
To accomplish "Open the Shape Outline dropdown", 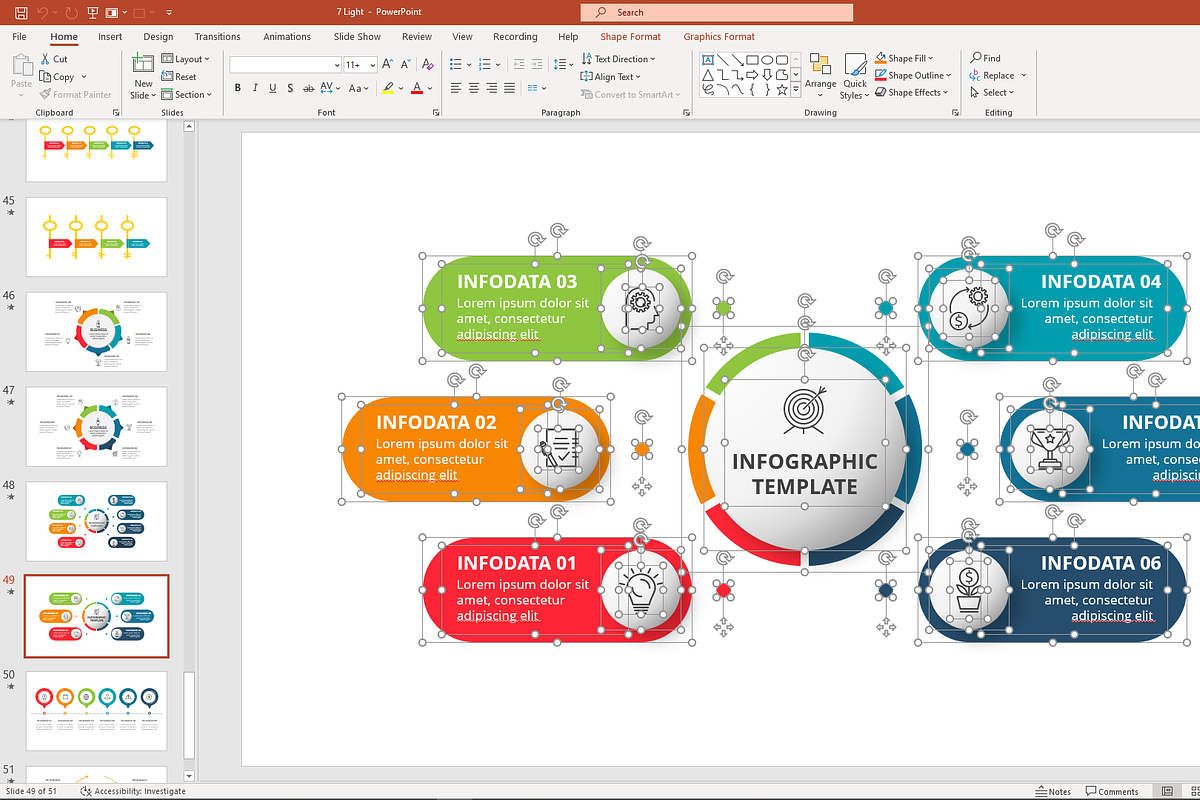I will [912, 75].
